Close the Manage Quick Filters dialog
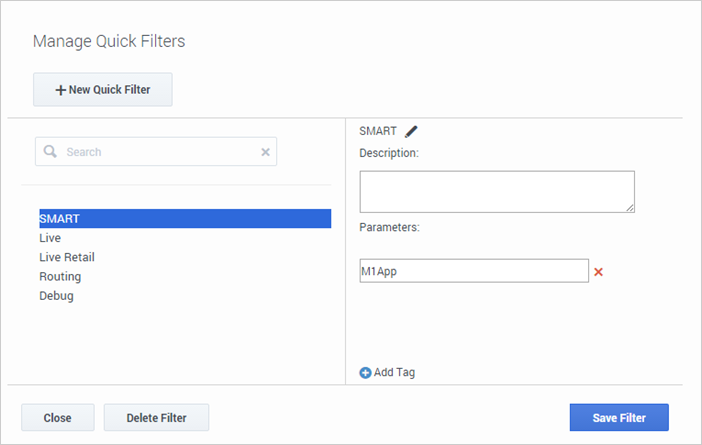Viewport: 702px width, 445px height. 58,418
